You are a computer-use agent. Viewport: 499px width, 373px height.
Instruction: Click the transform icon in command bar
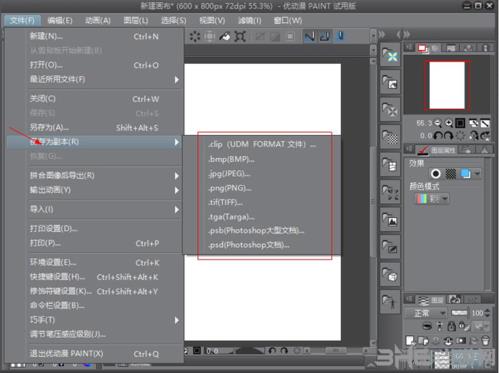click(240, 36)
